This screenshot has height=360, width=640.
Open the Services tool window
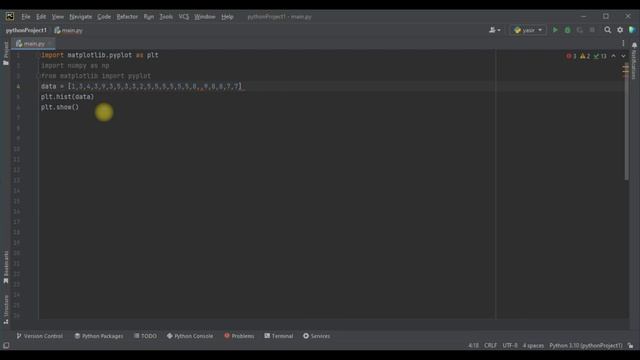point(316,336)
